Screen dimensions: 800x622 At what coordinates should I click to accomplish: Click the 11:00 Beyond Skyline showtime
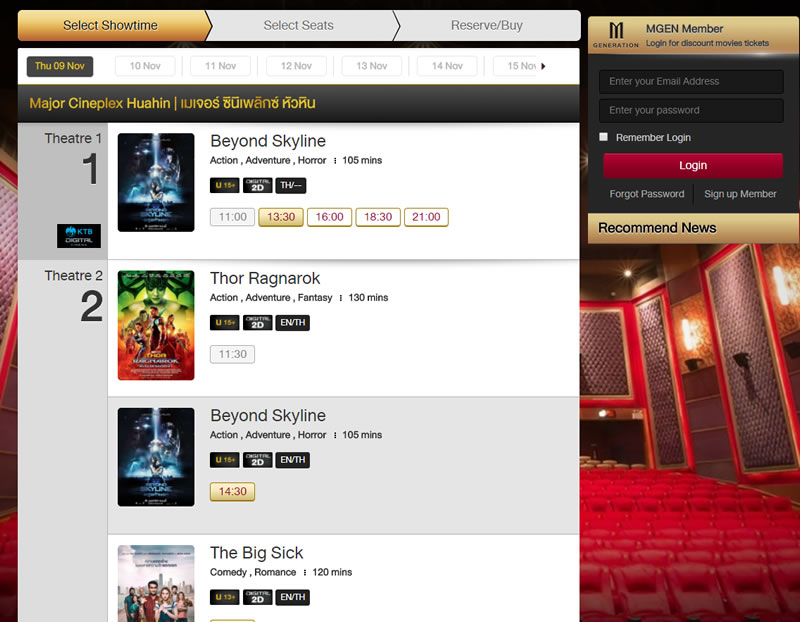[233, 217]
